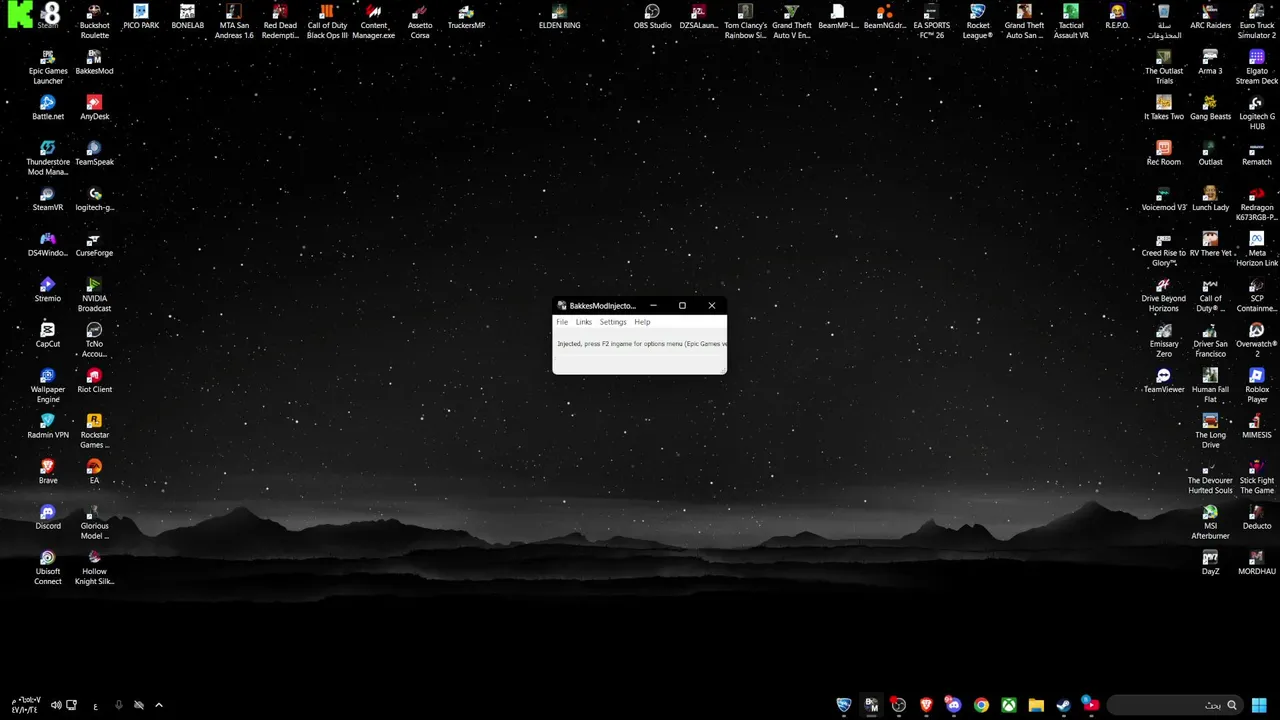The image size is (1280, 720).
Task: Select the CapCut desktop icon
Action: pyautogui.click(x=48, y=335)
